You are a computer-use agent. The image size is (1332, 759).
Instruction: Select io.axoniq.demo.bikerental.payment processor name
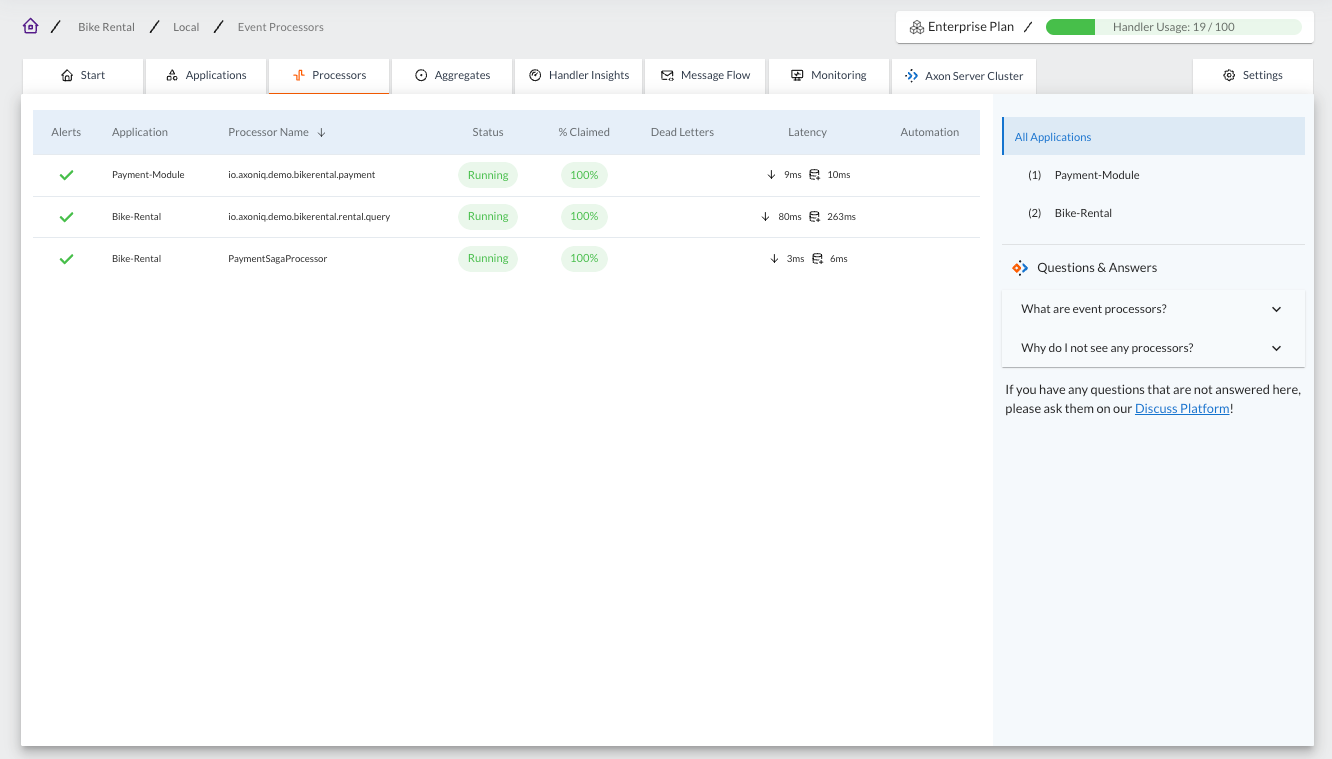302,175
